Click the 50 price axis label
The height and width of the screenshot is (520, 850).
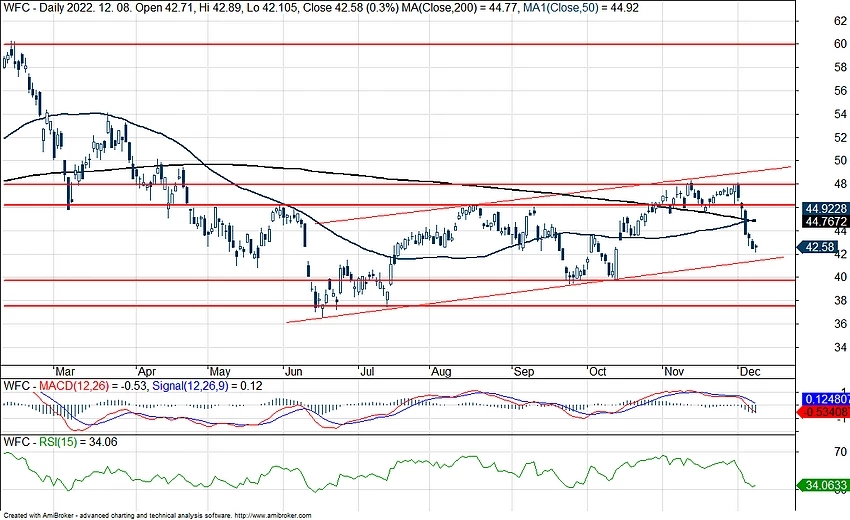(x=840, y=161)
